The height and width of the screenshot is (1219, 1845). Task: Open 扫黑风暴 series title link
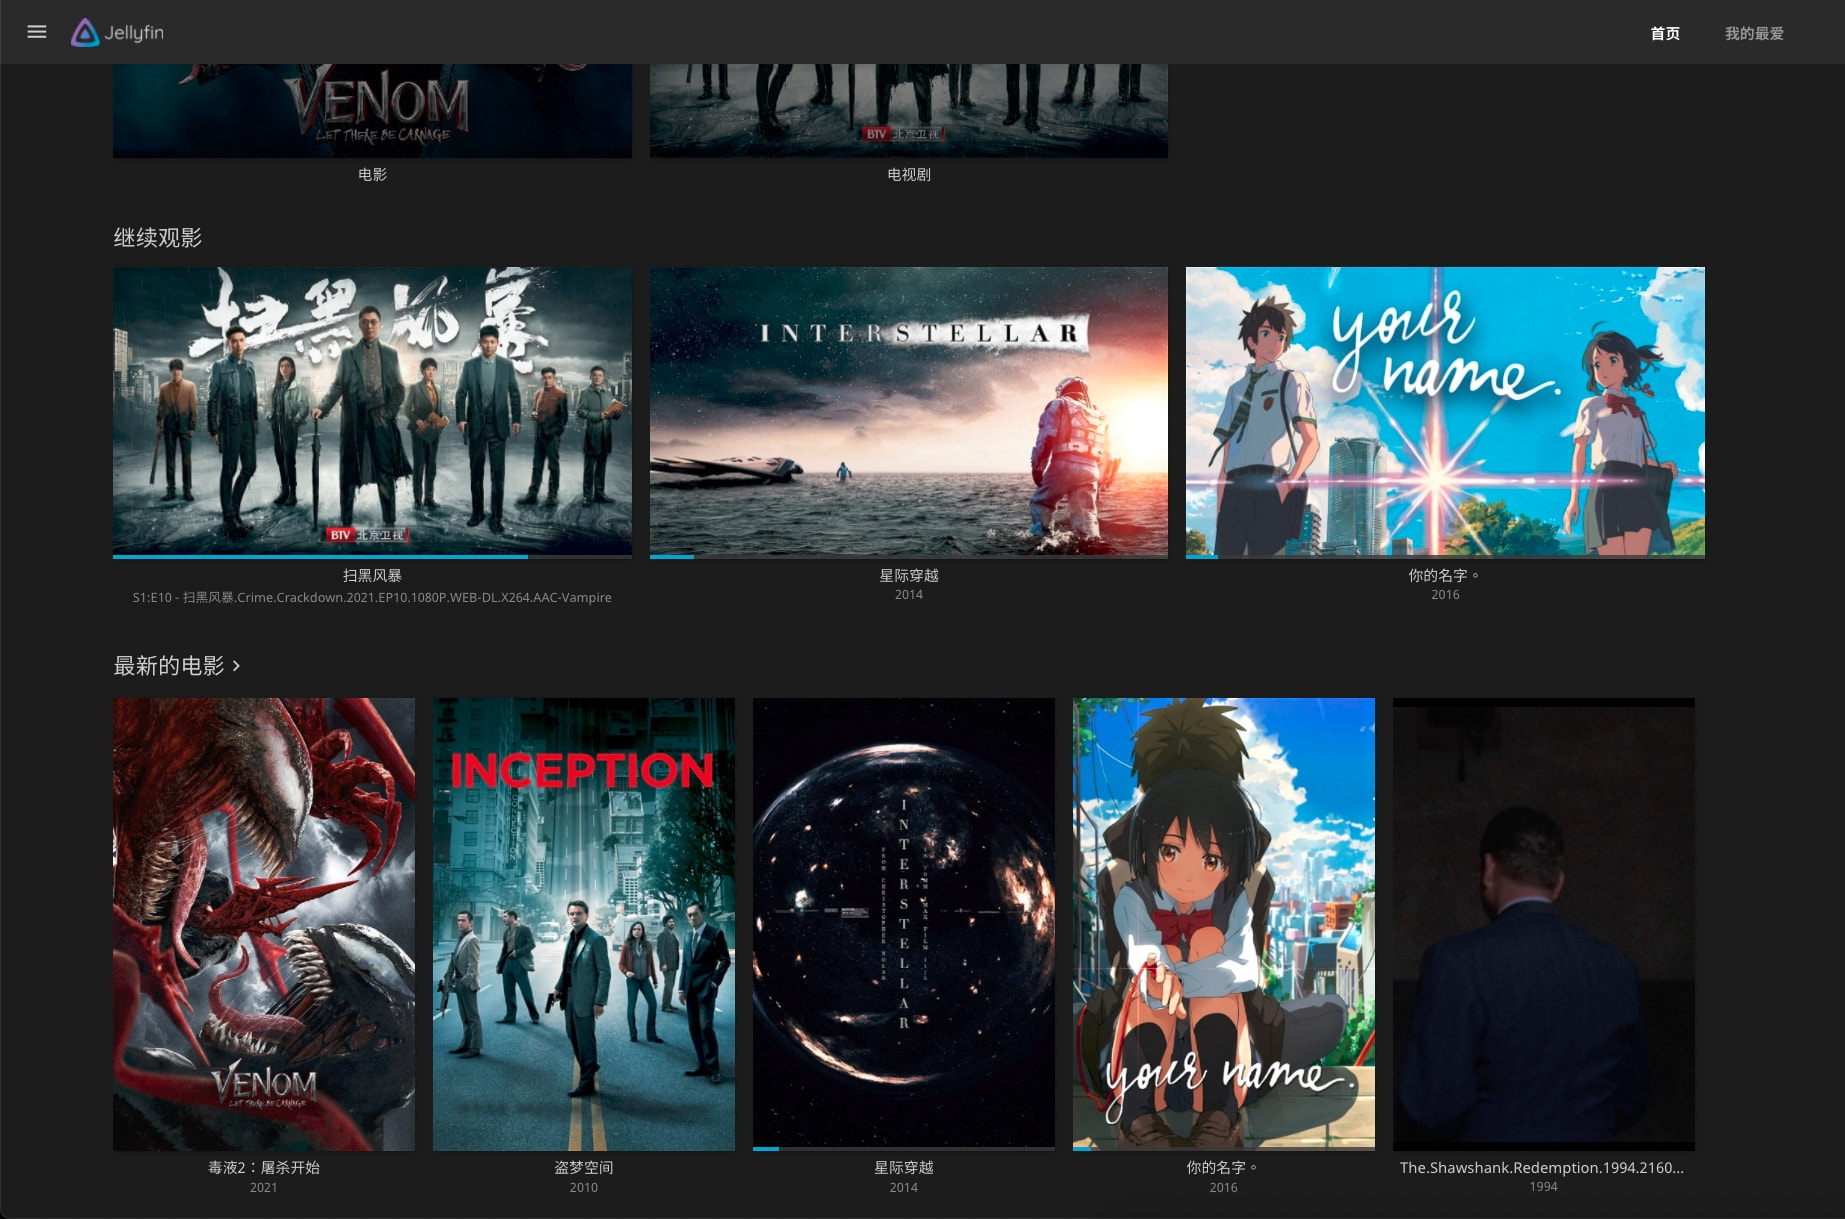(372, 575)
